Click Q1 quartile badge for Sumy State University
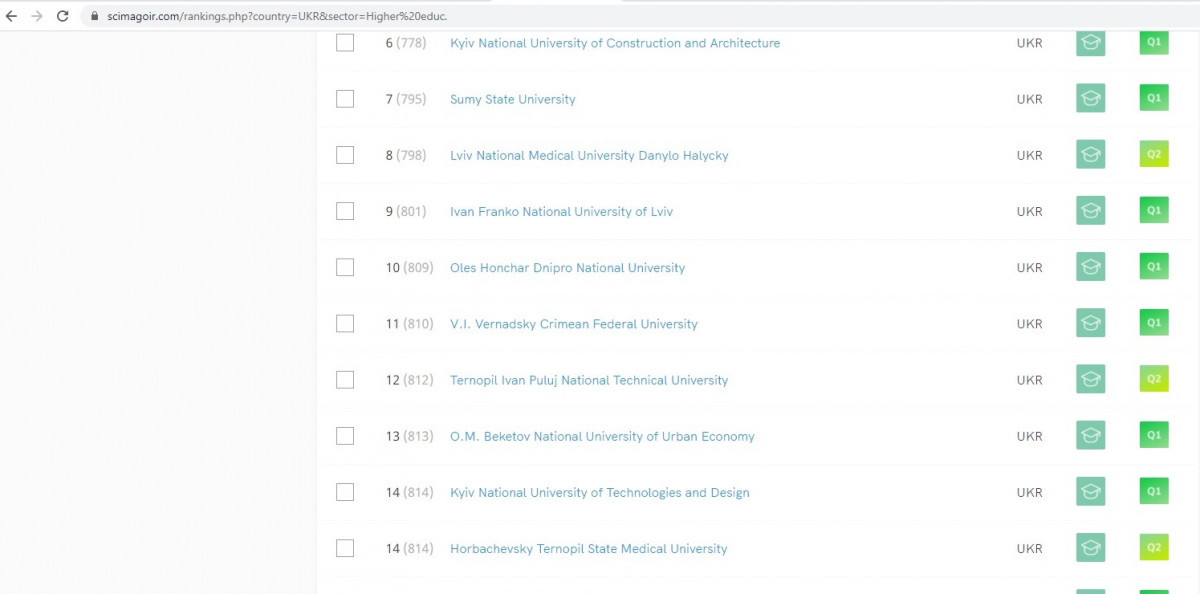This screenshot has width=1200, height=594. (x=1154, y=99)
